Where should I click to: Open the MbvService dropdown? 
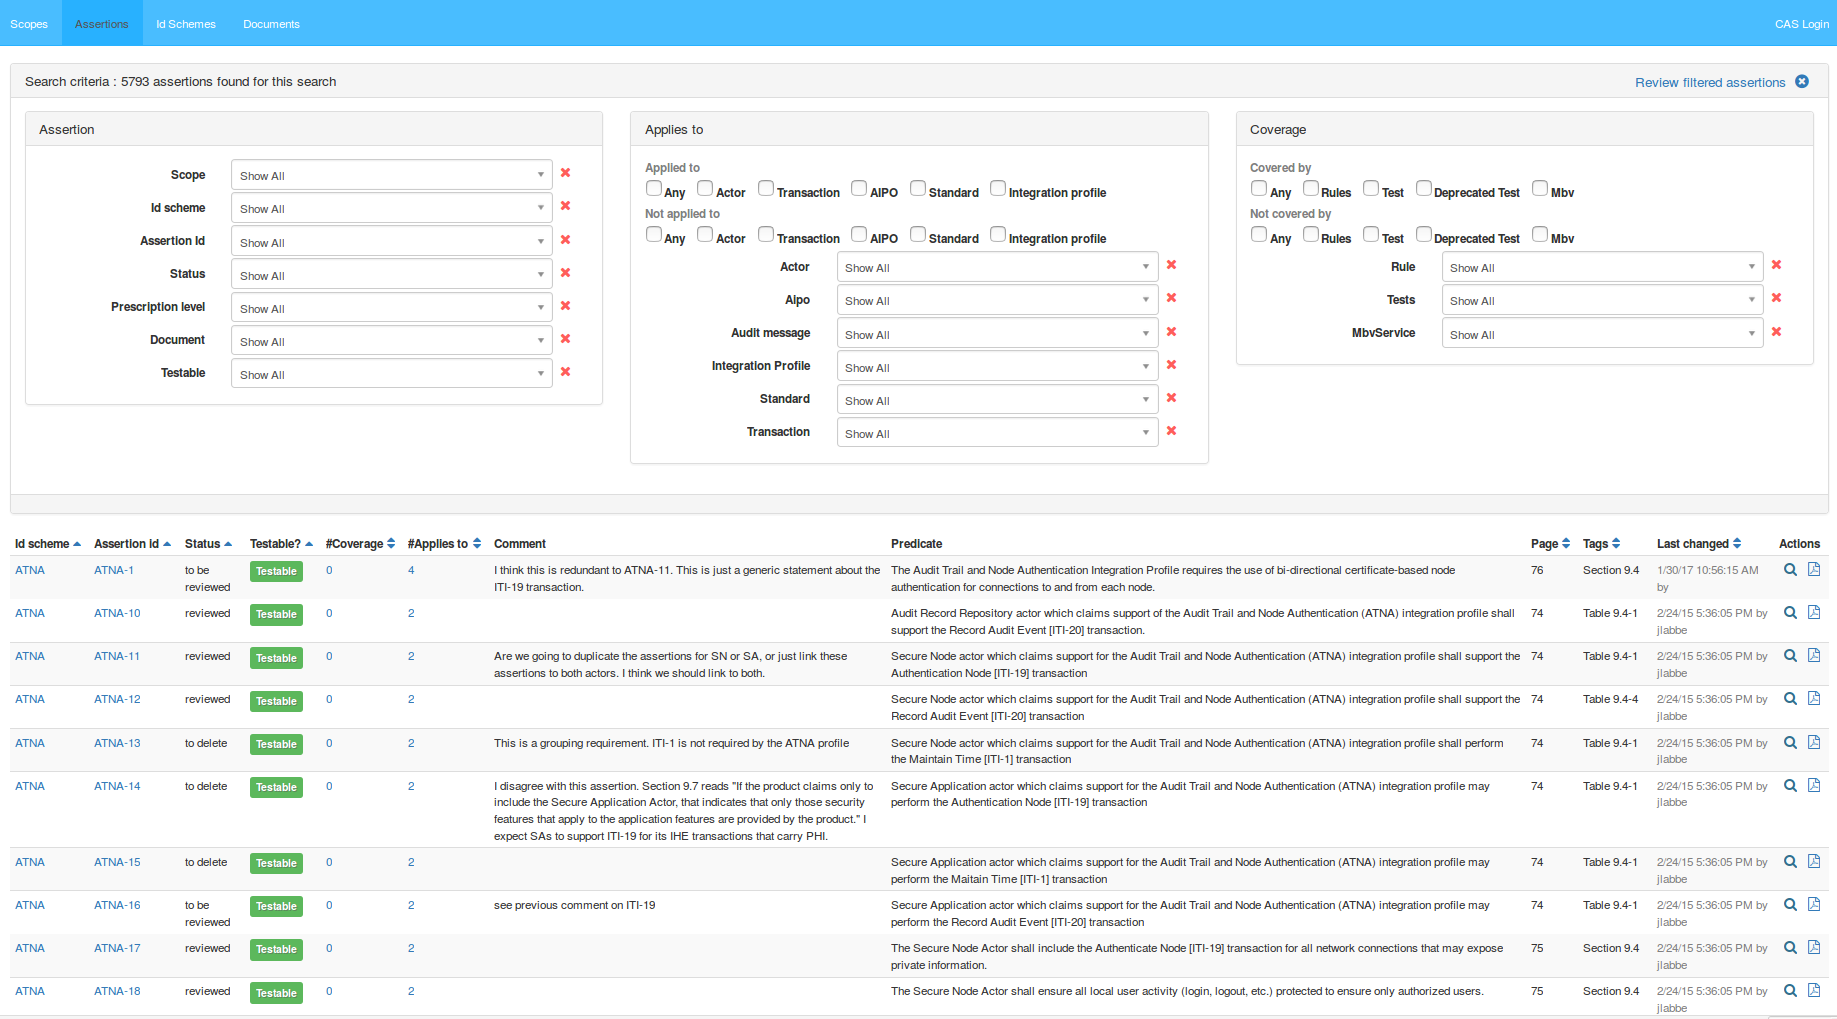click(1602, 334)
